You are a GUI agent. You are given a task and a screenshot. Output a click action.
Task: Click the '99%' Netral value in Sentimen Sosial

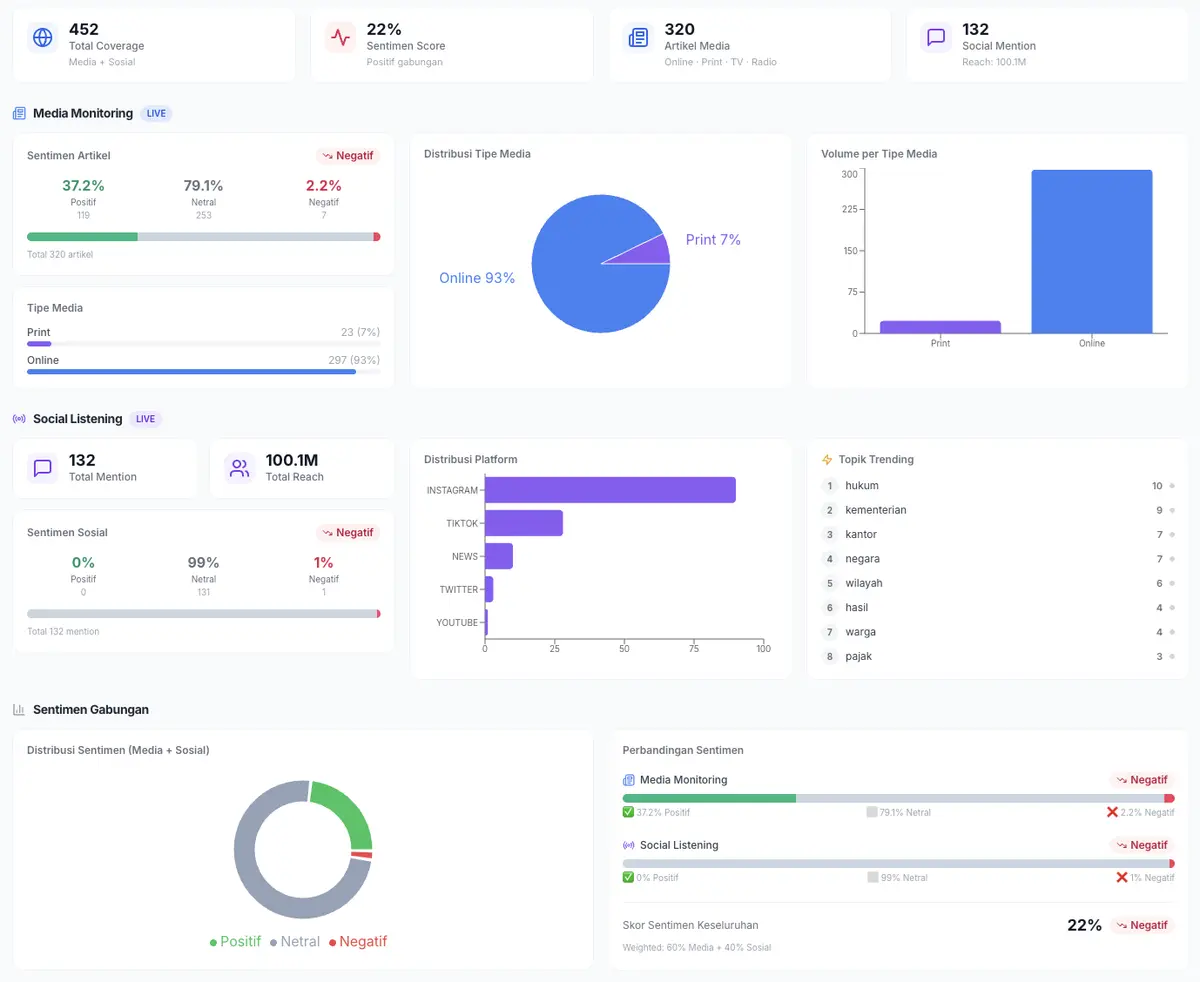pos(204,563)
